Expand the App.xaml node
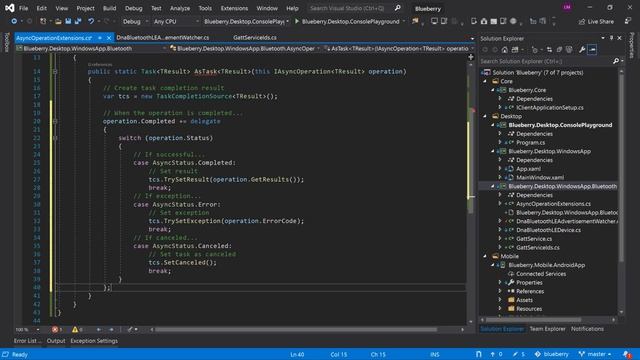This screenshot has width=640, height=360. point(500,169)
